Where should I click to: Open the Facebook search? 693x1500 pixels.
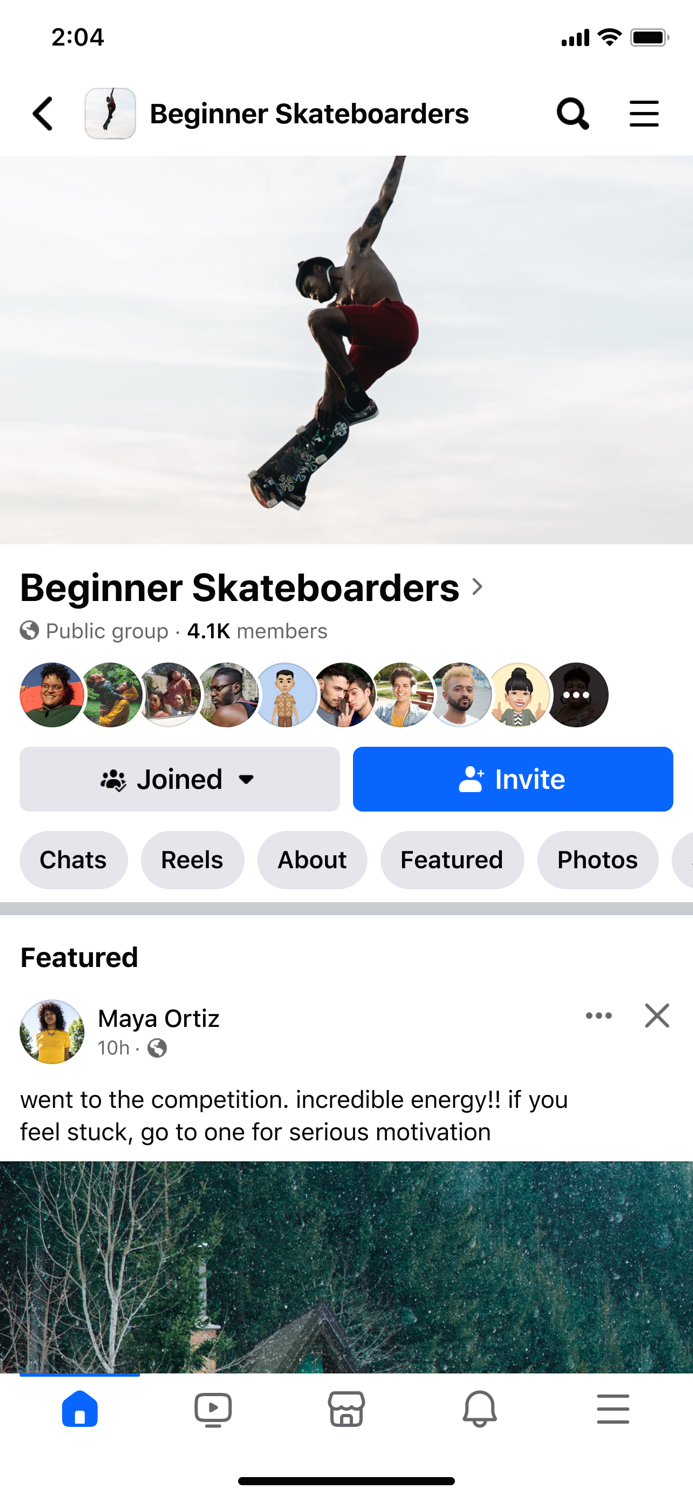(572, 113)
